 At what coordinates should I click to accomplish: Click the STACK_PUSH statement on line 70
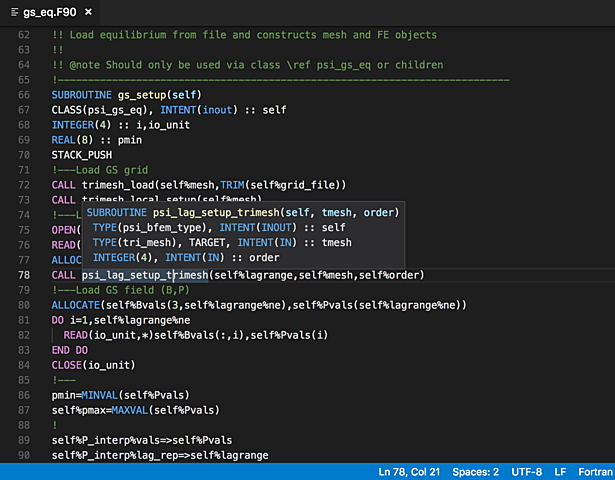point(82,155)
